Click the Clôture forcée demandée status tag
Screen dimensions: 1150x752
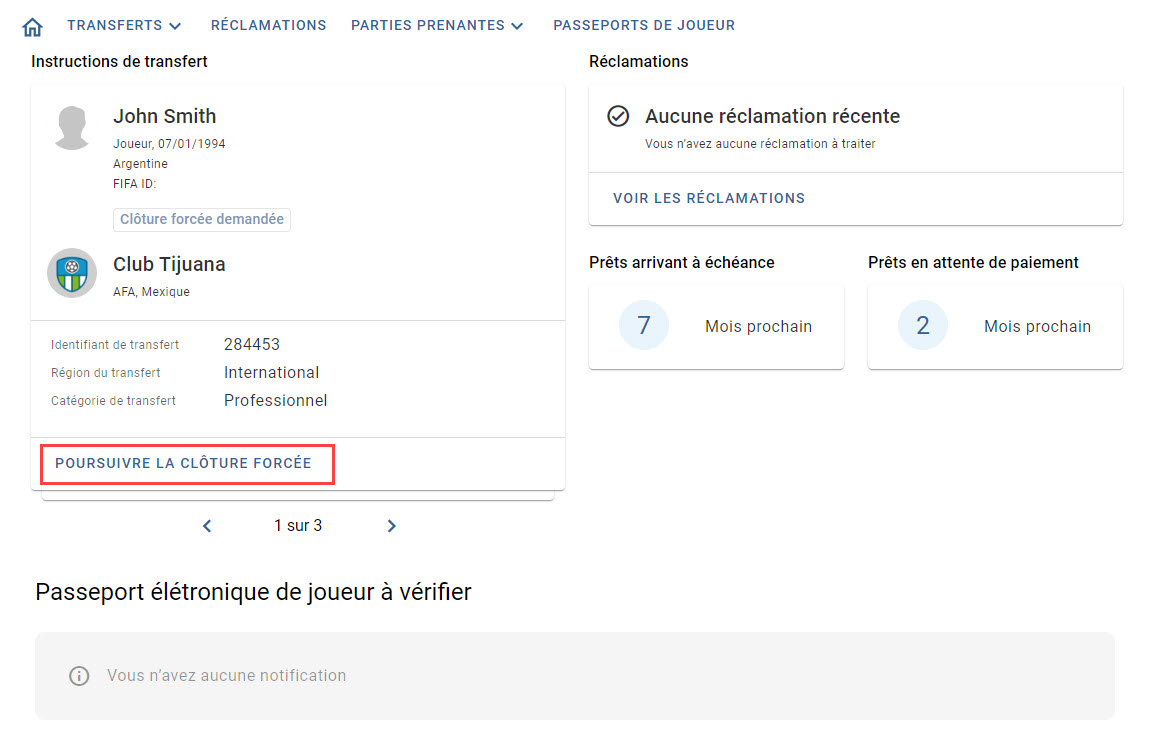[202, 219]
